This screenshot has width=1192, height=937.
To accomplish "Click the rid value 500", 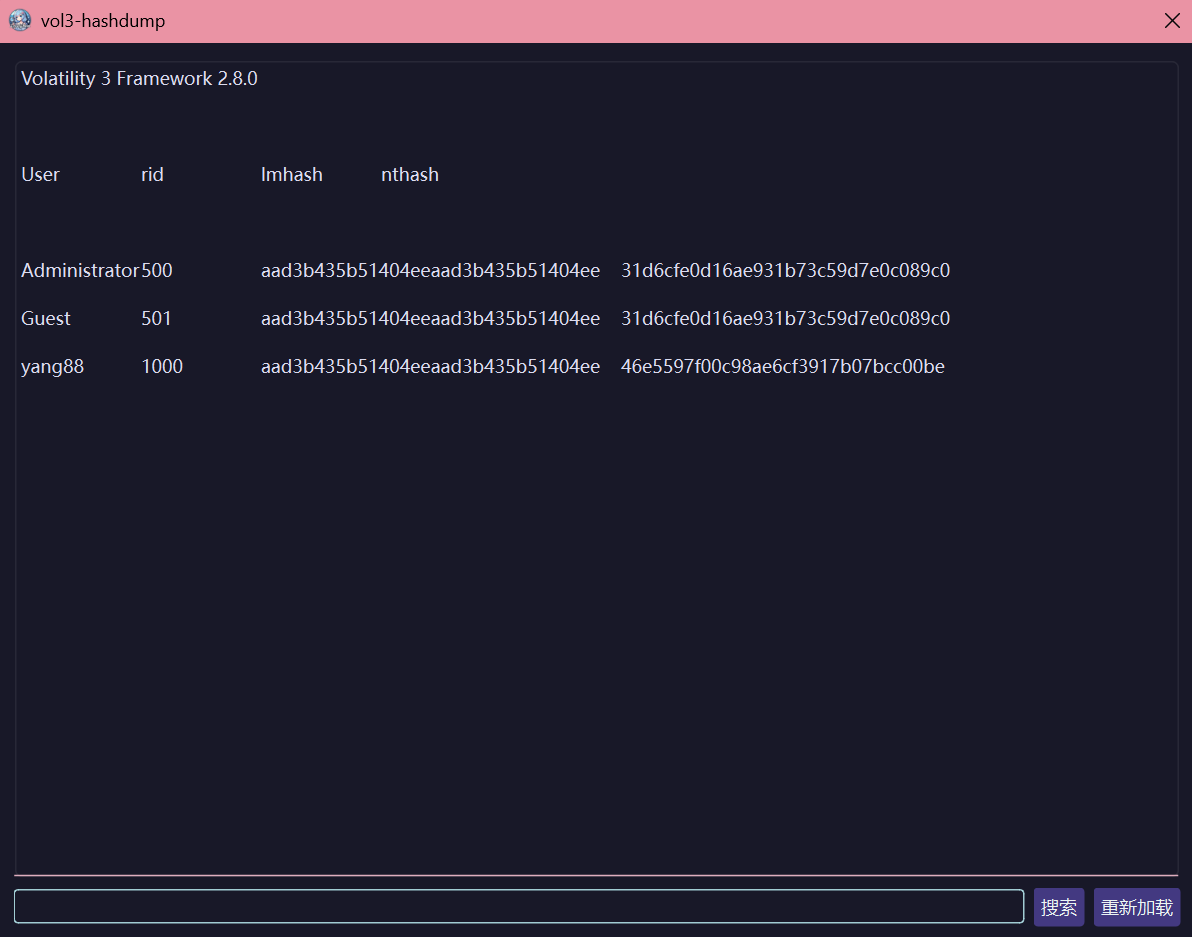I will pyautogui.click(x=157, y=271).
